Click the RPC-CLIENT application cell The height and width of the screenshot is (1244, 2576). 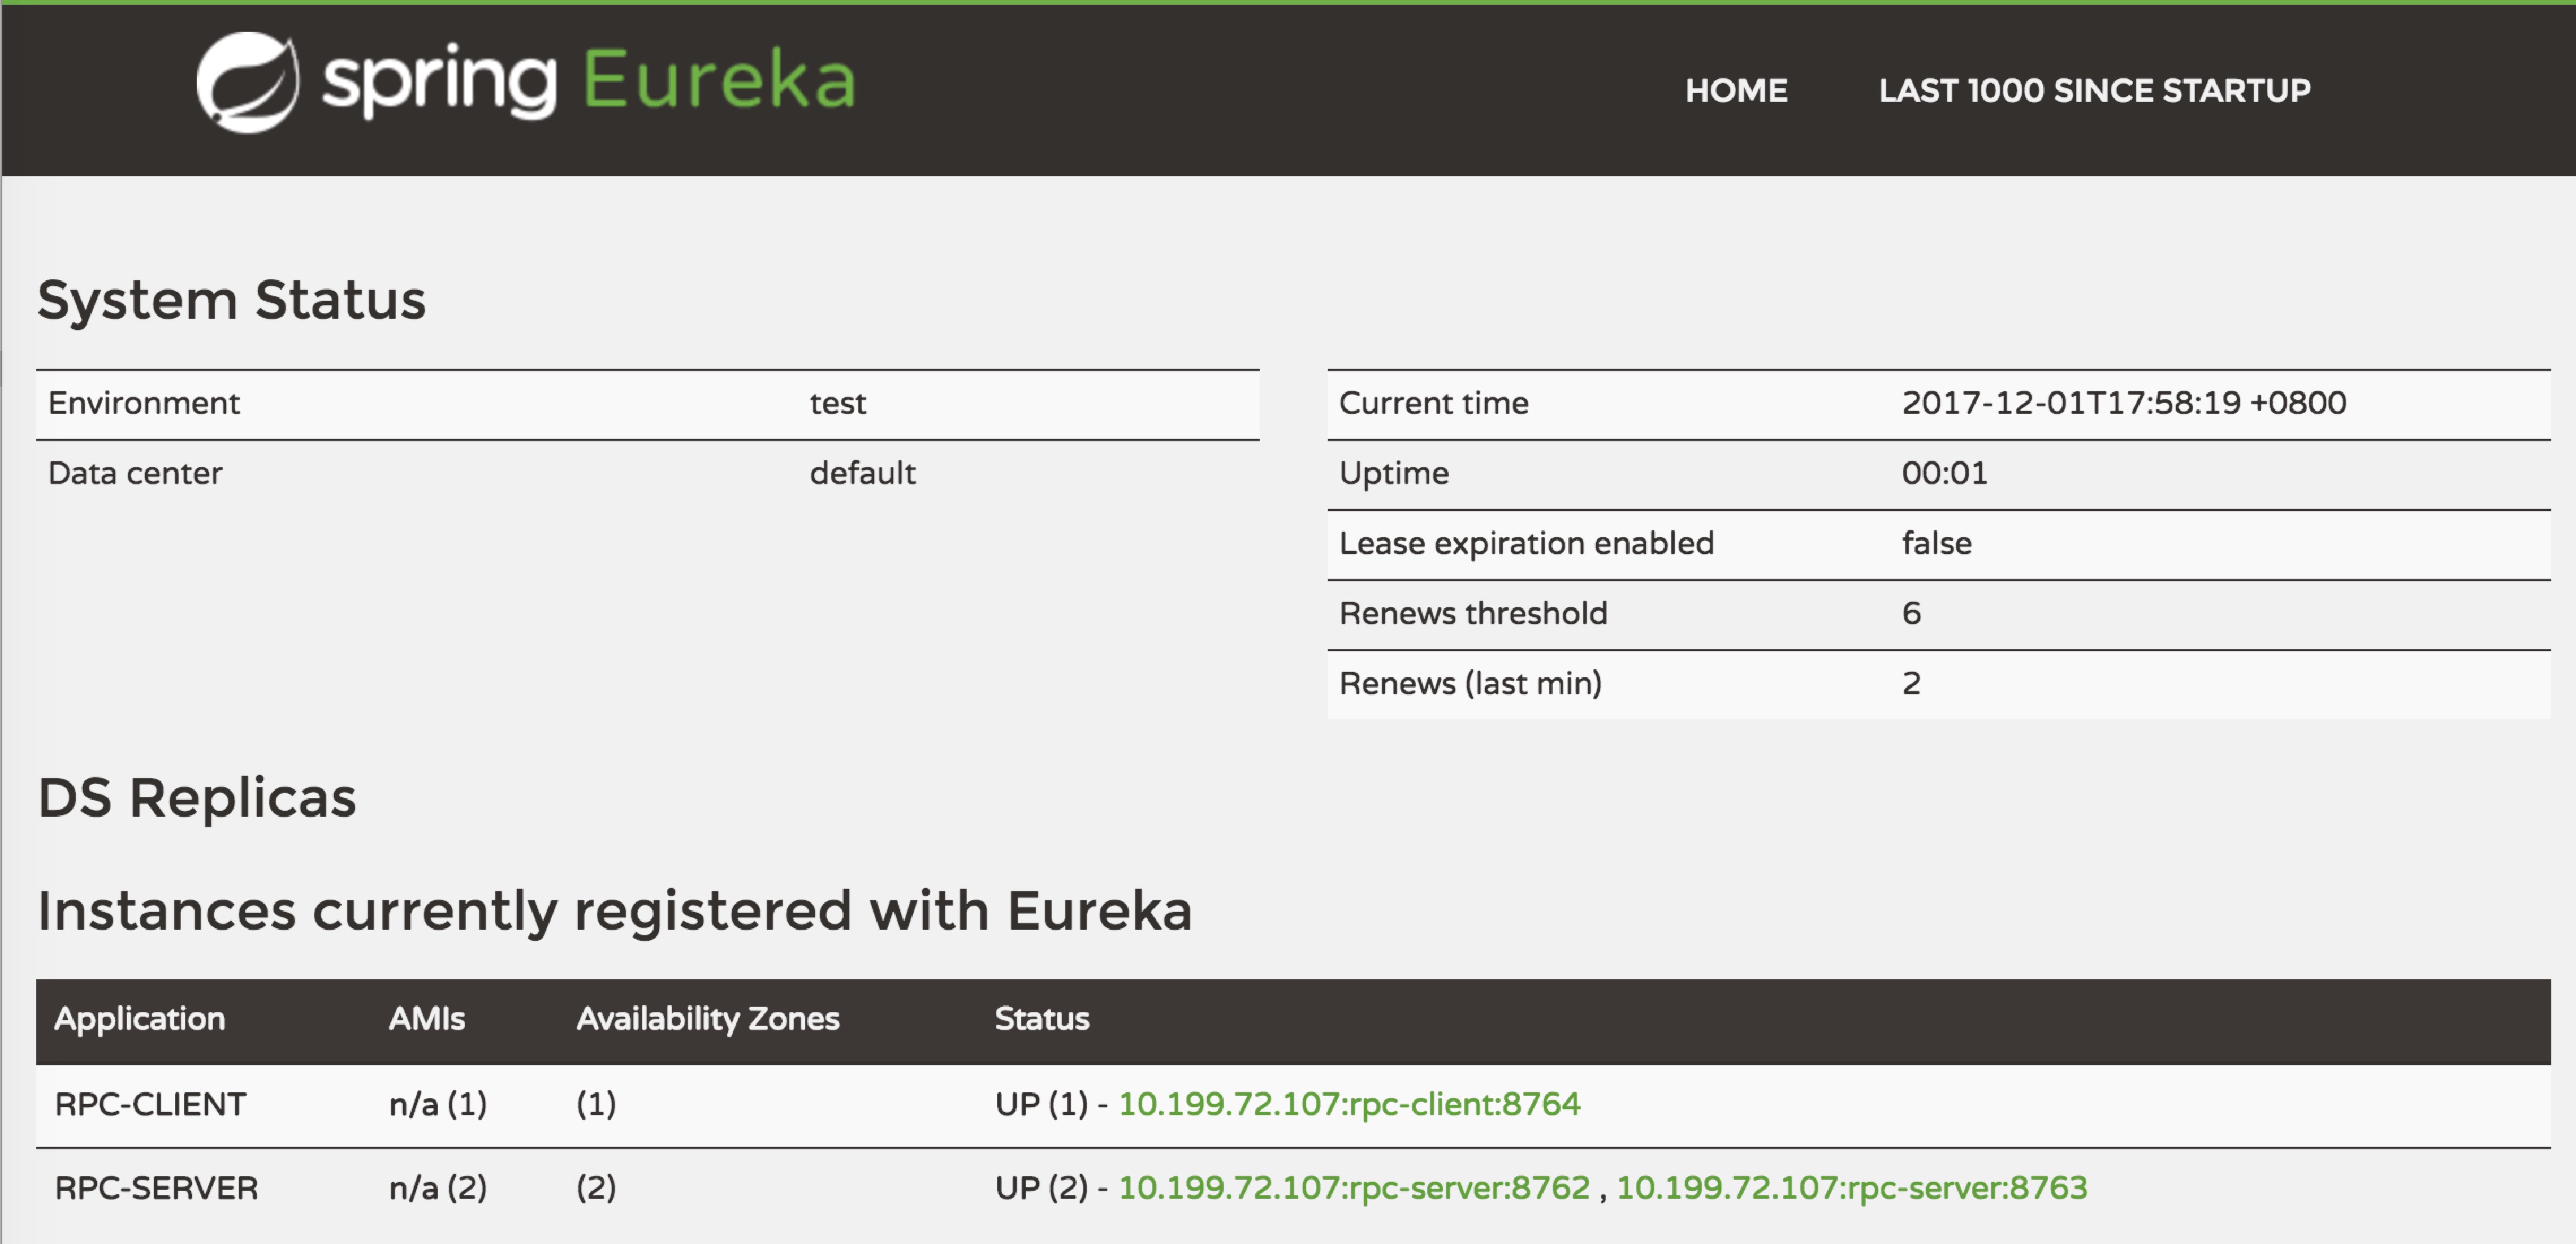point(150,1104)
